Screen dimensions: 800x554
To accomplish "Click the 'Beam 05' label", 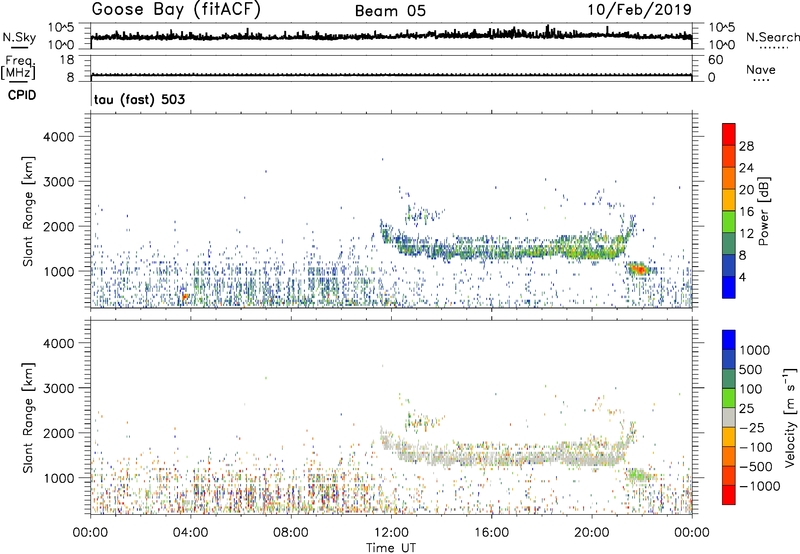I will [390, 11].
